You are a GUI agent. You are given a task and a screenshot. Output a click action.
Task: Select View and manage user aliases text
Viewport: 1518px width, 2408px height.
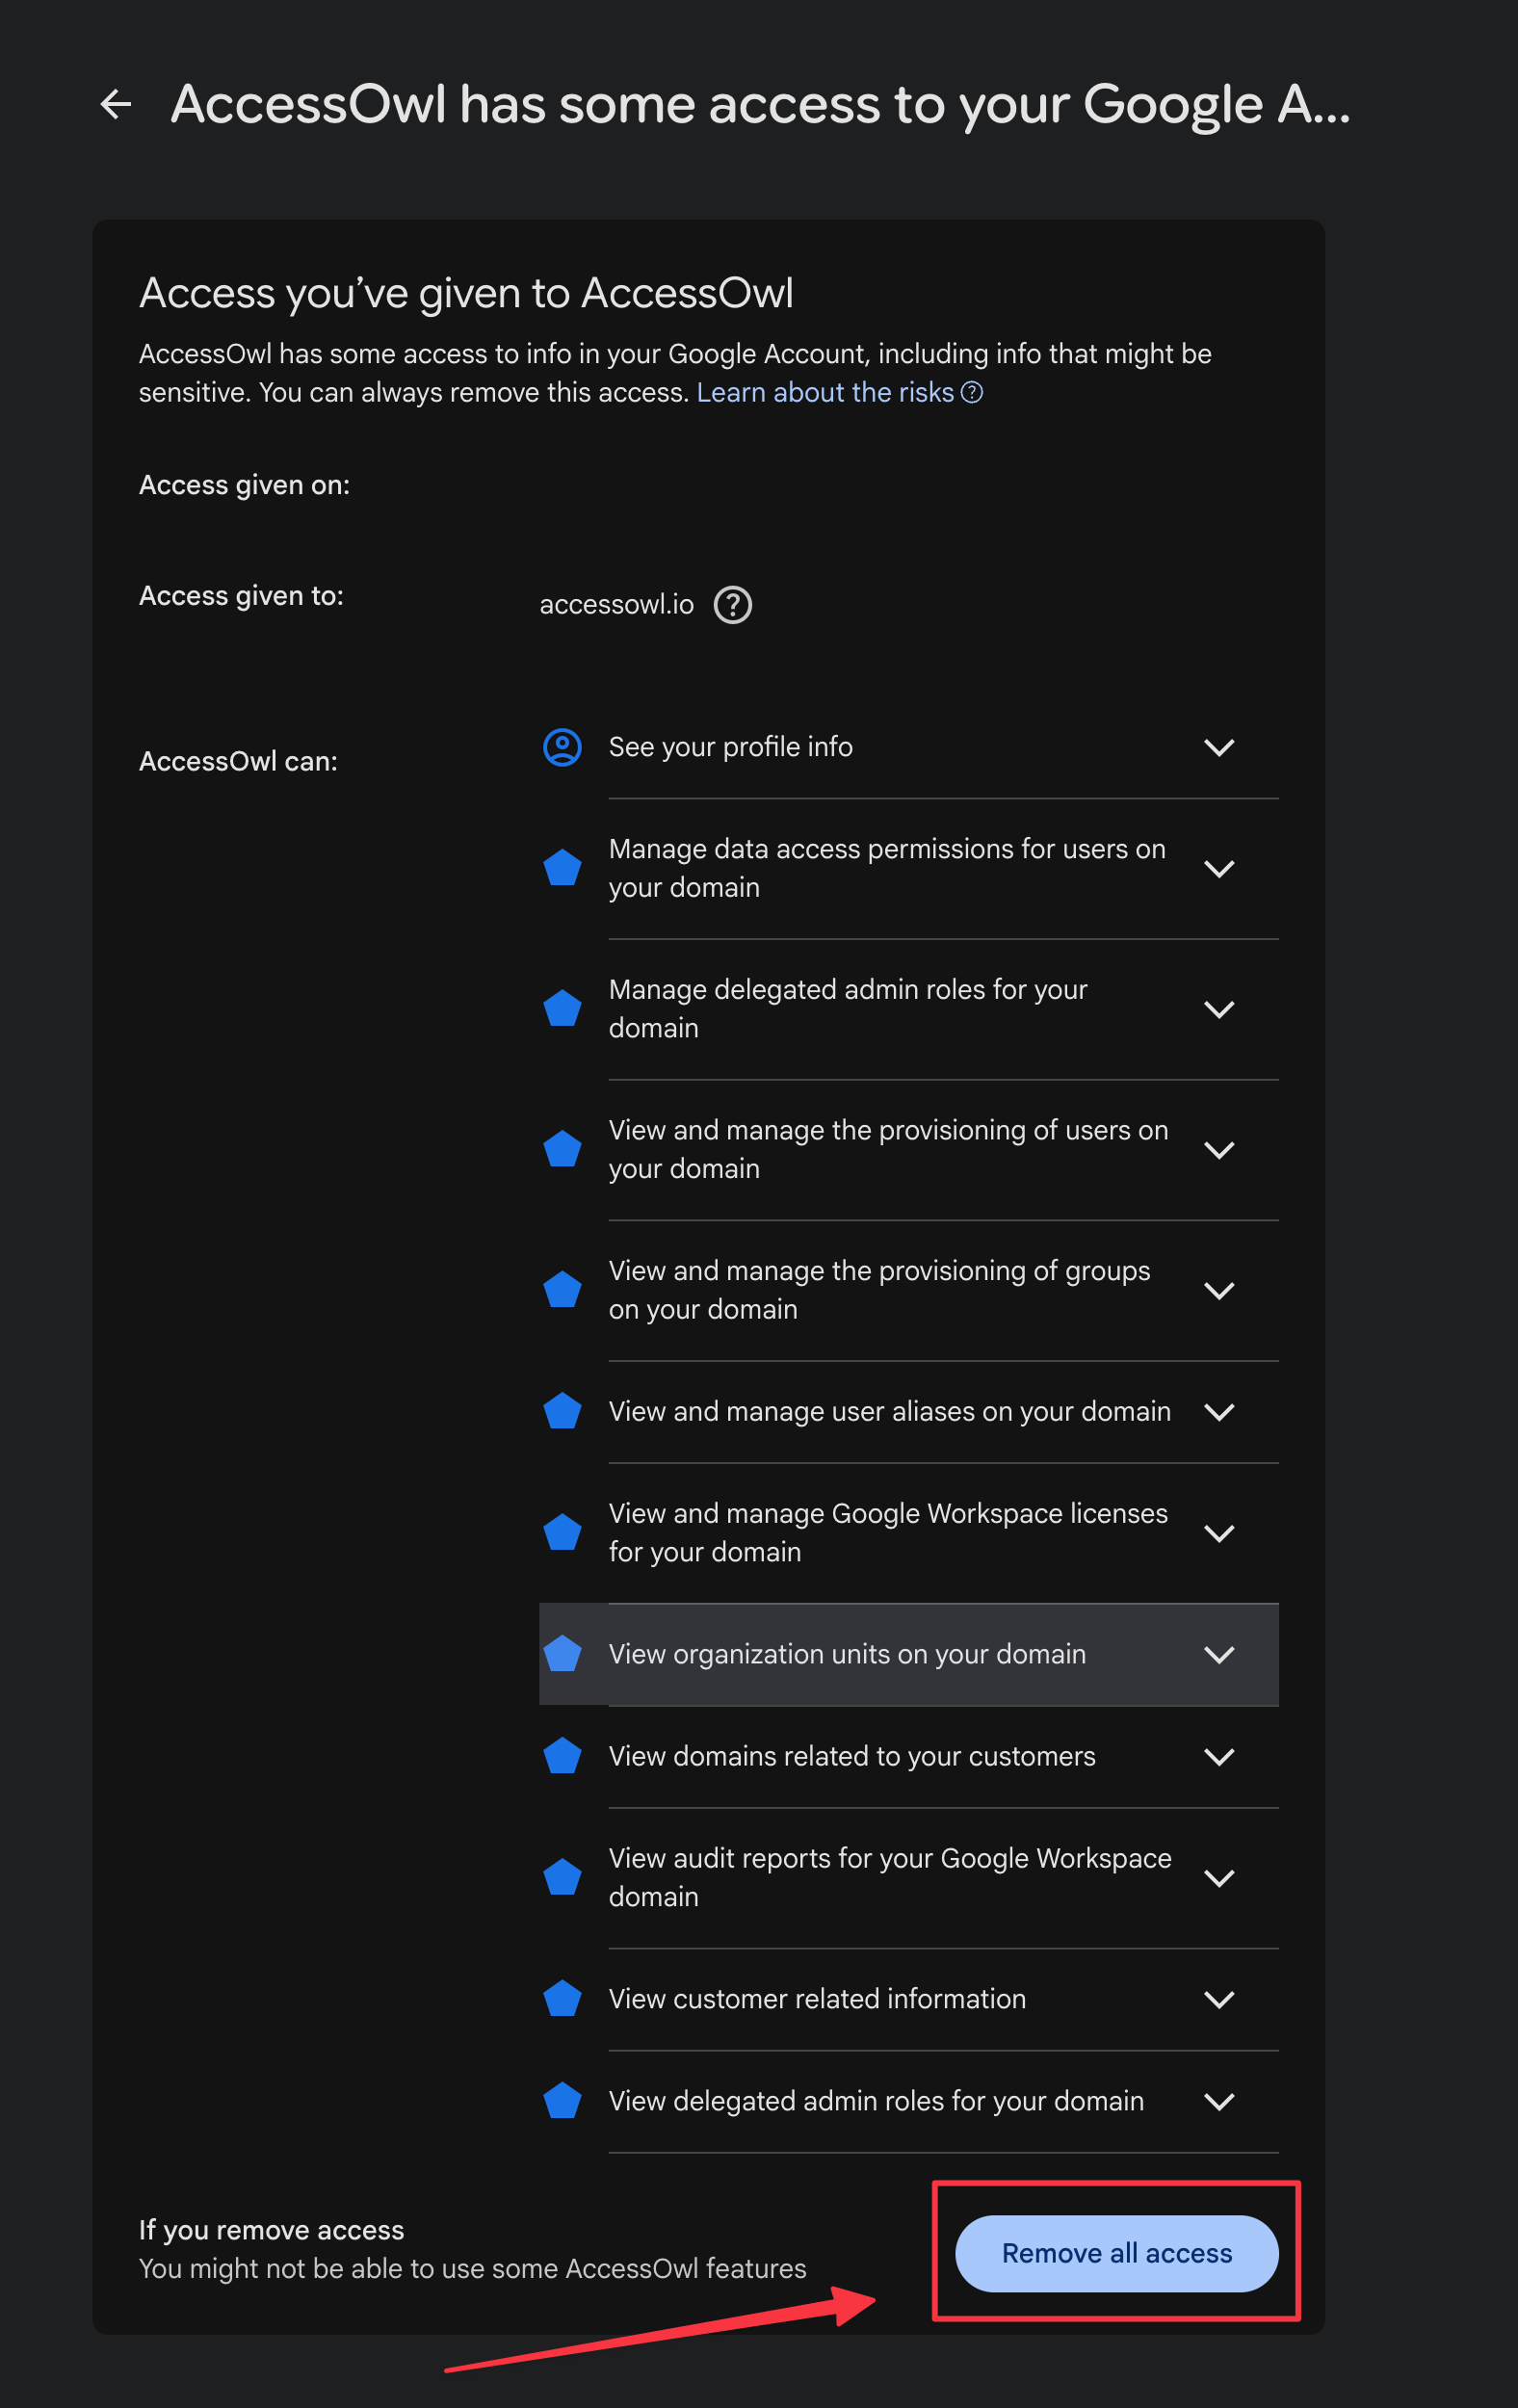(x=890, y=1411)
